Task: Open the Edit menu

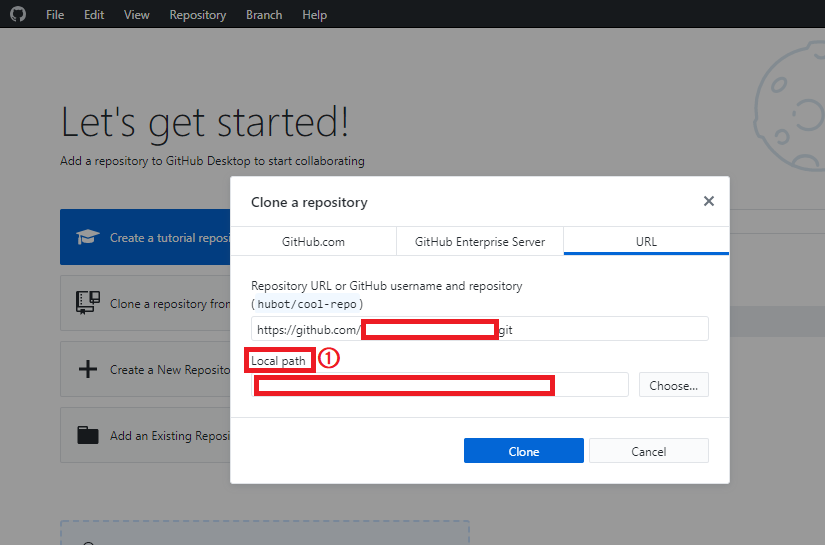Action: click(94, 15)
